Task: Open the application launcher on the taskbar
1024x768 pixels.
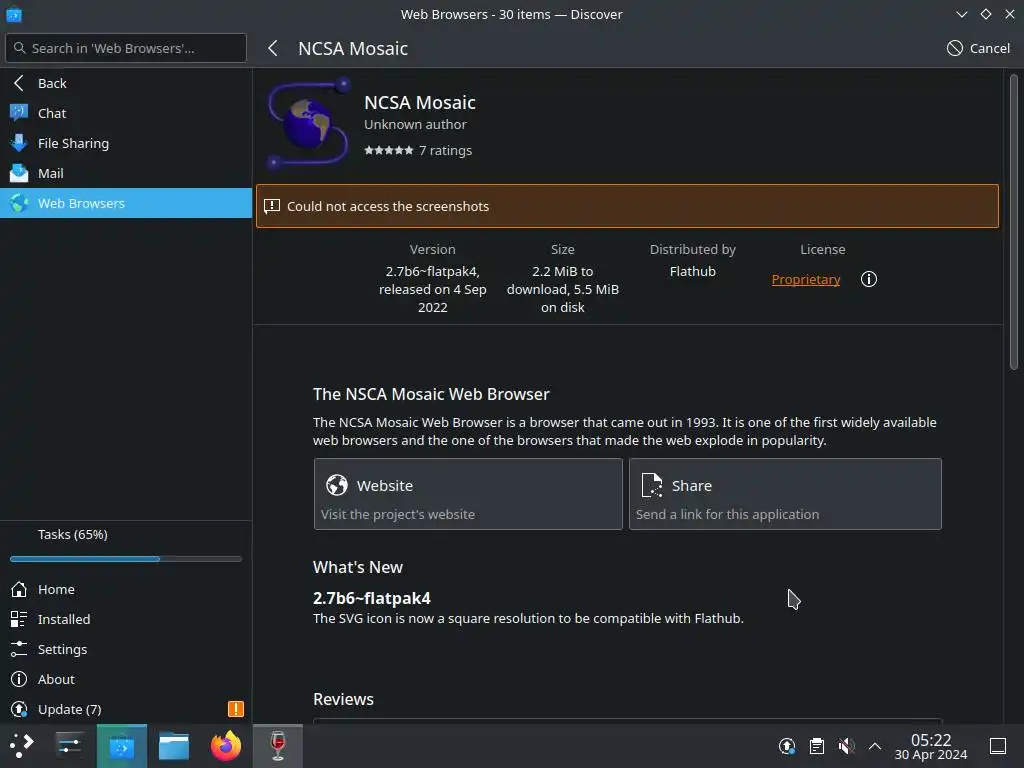Action: (22, 746)
